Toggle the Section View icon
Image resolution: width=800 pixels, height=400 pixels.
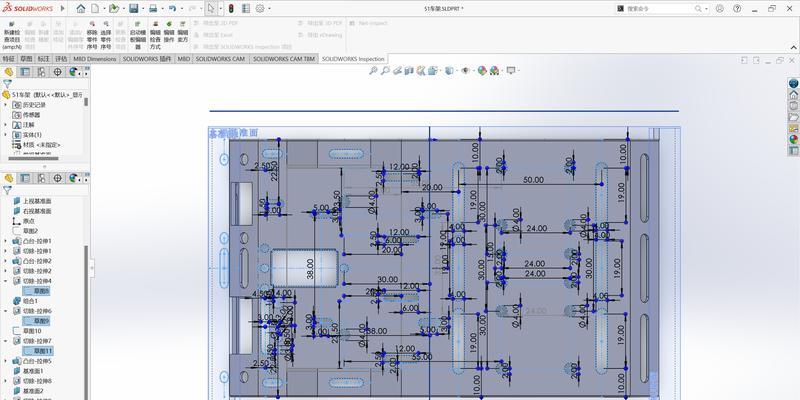tap(409, 71)
